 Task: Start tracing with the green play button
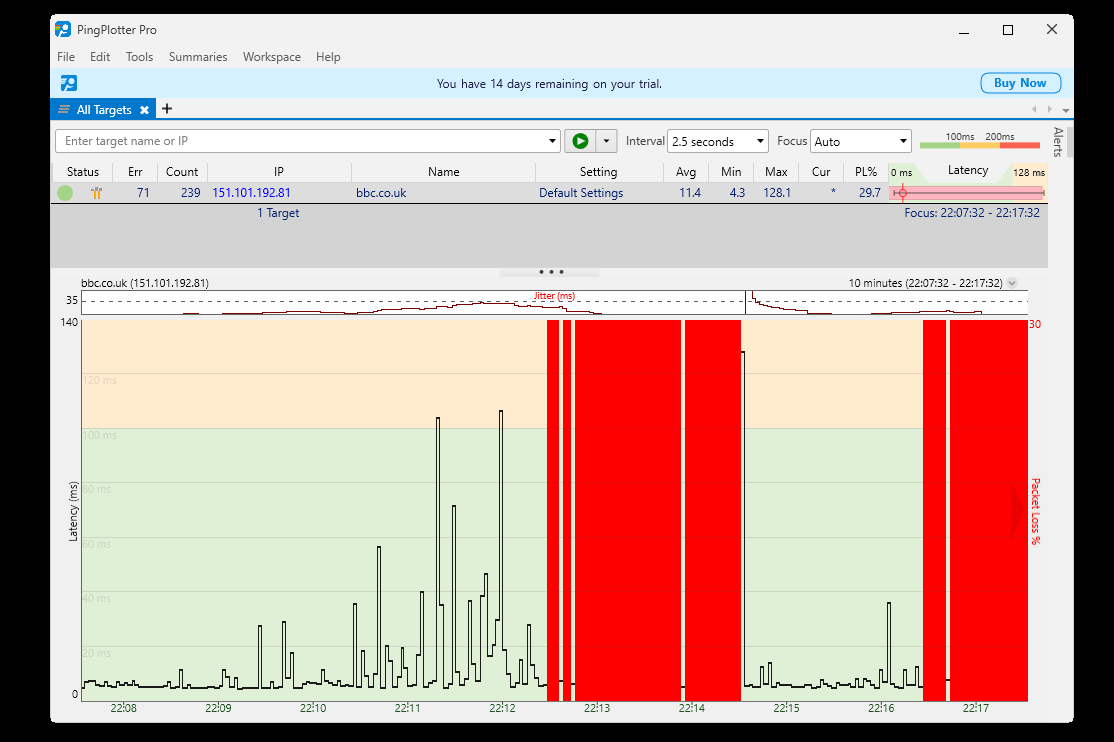point(580,141)
